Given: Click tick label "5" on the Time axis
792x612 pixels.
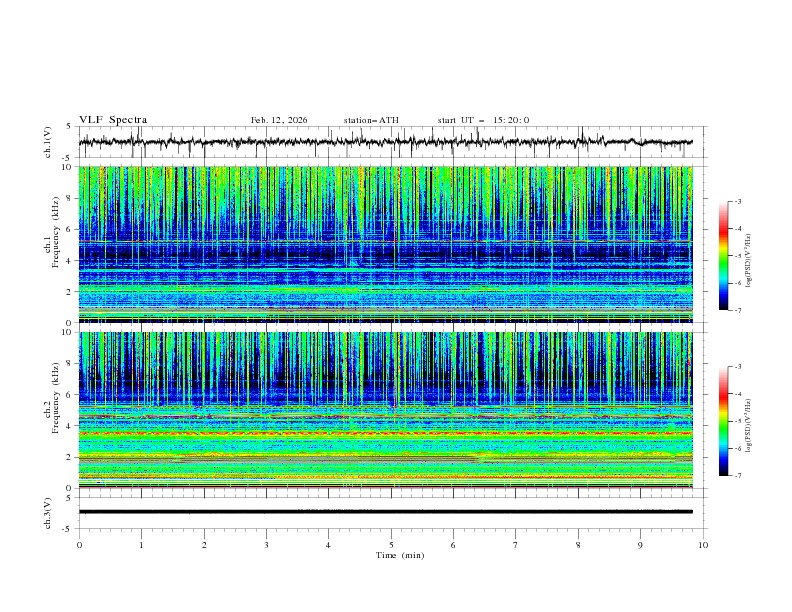Looking at the screenshot, I should point(391,545).
